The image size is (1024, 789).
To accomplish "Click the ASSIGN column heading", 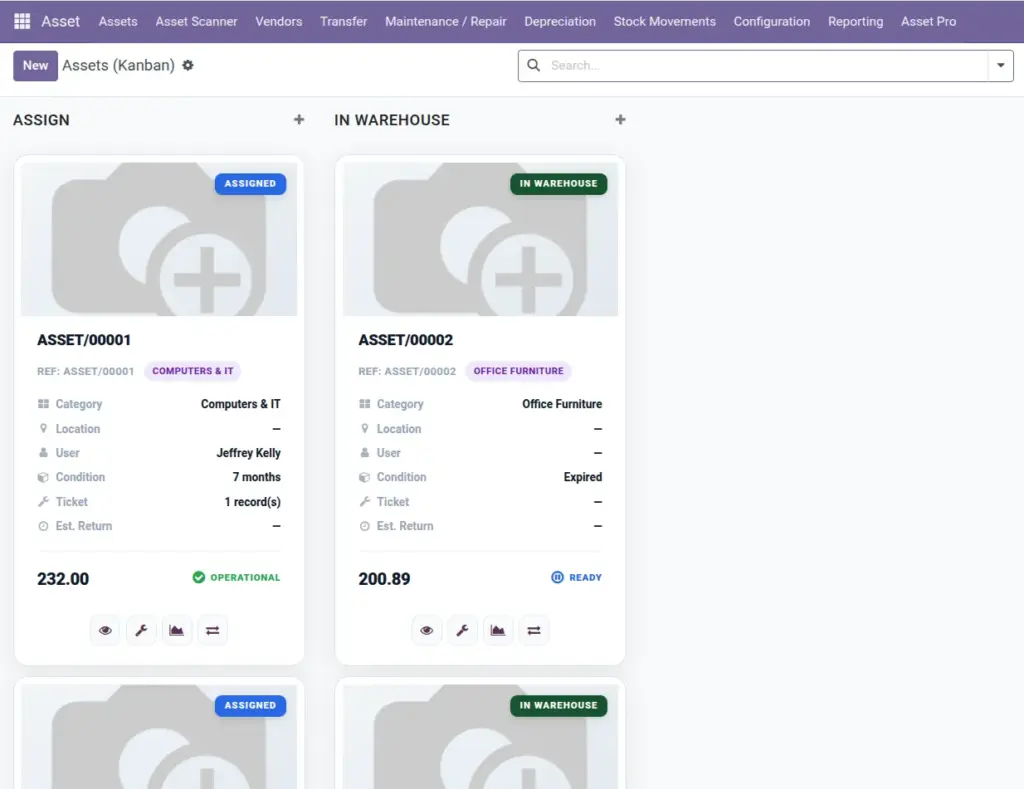I will [41, 120].
